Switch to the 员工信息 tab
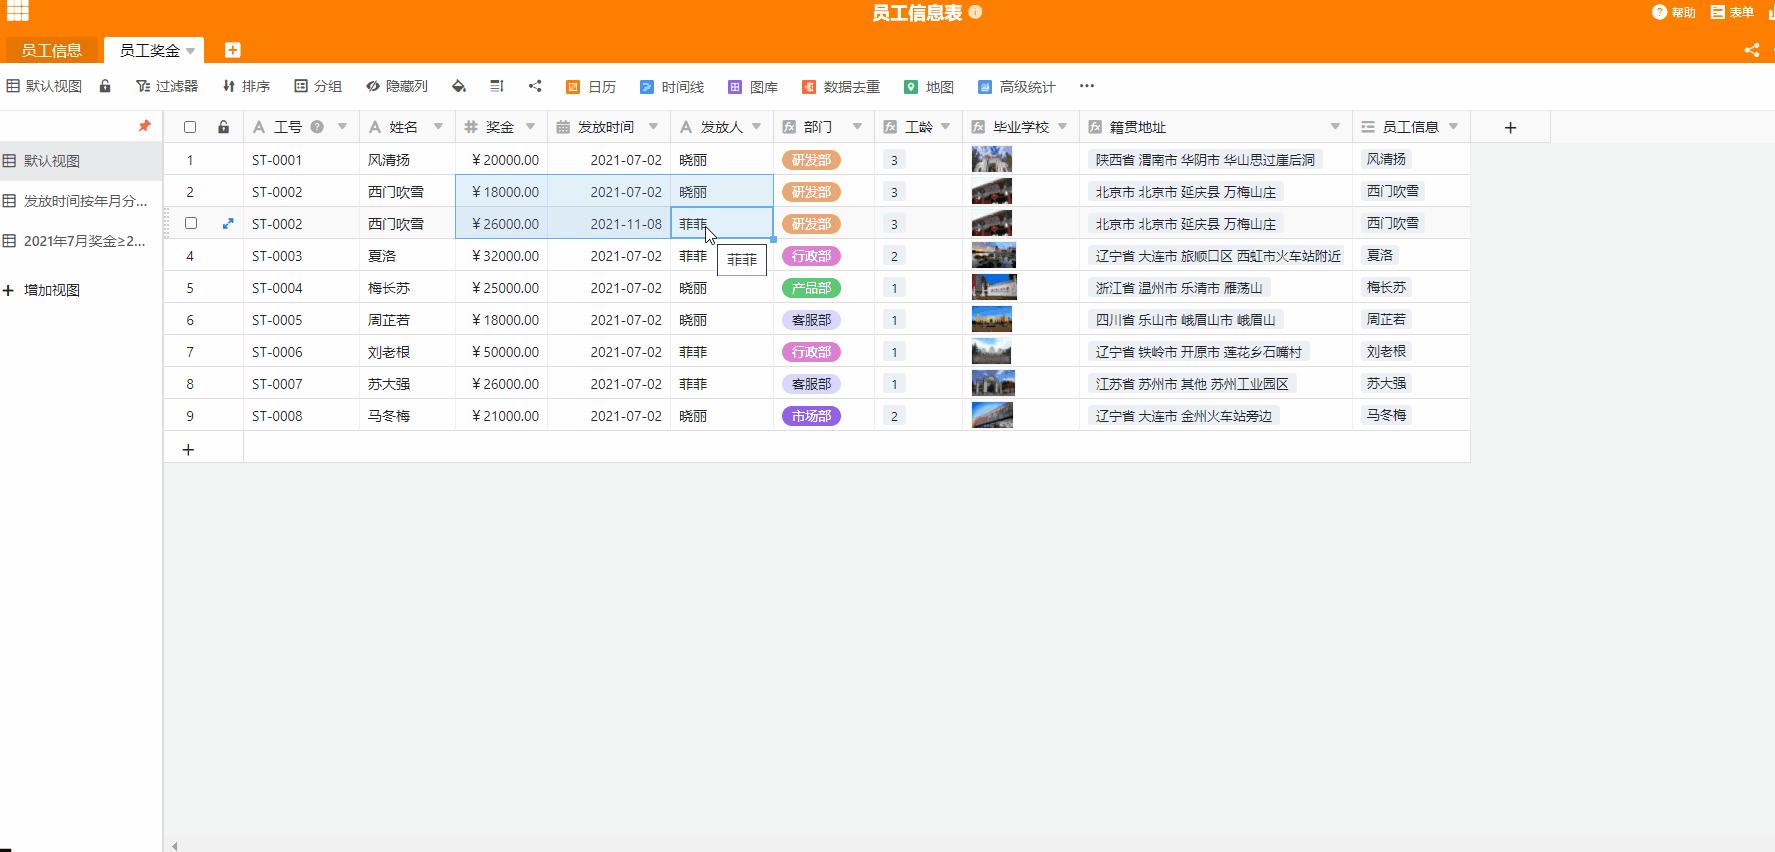This screenshot has height=852, width=1775. point(52,50)
